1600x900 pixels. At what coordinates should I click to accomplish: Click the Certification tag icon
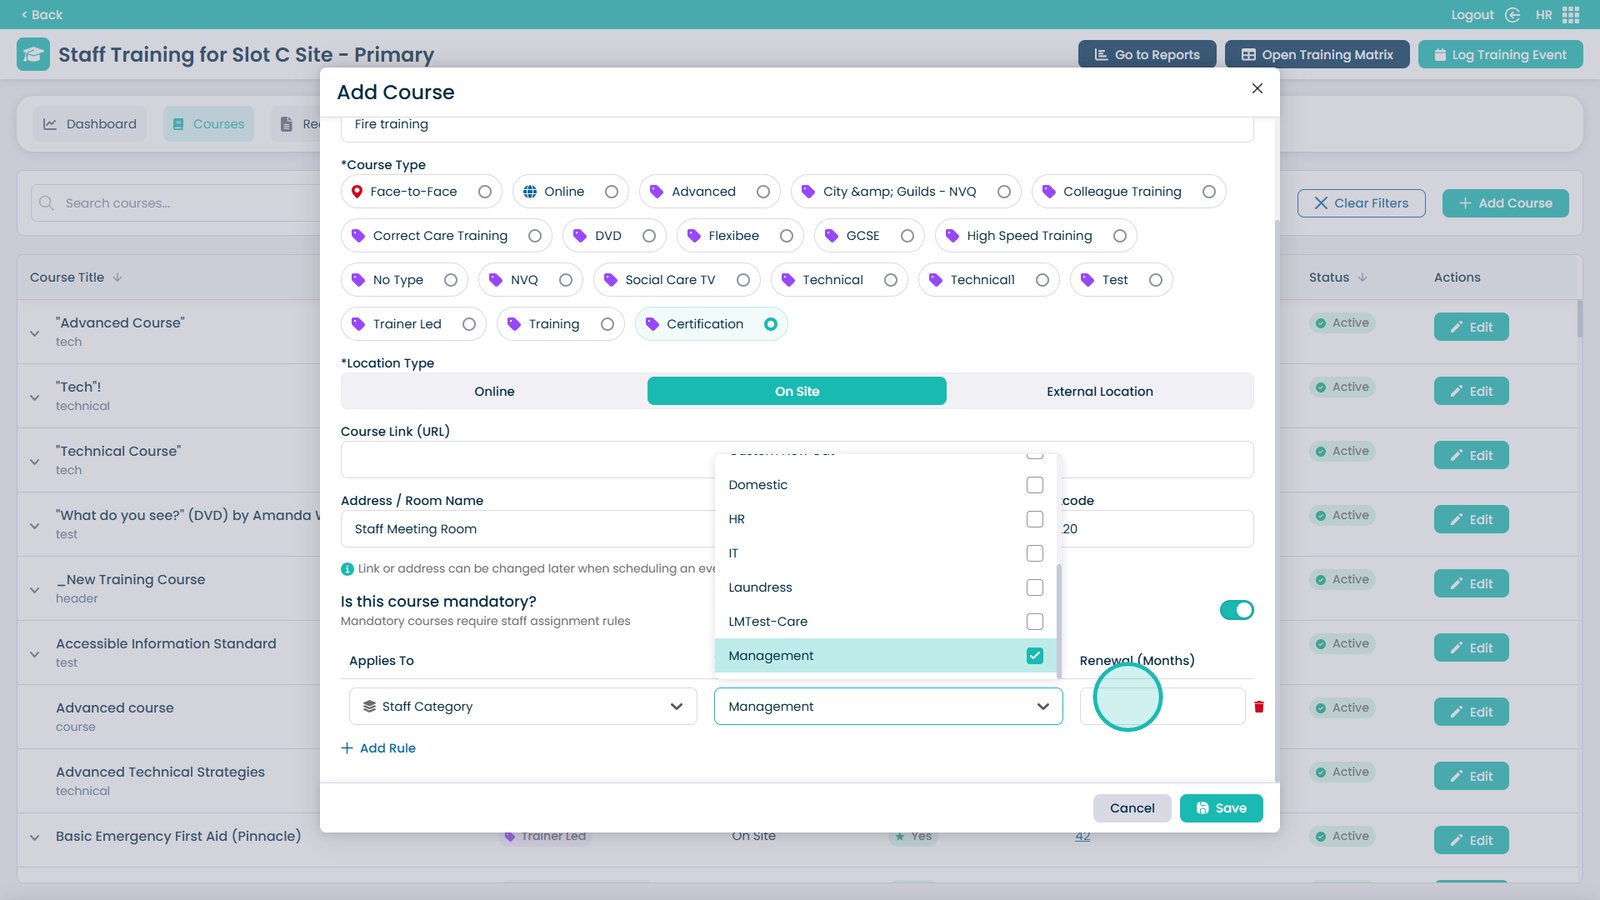click(652, 324)
